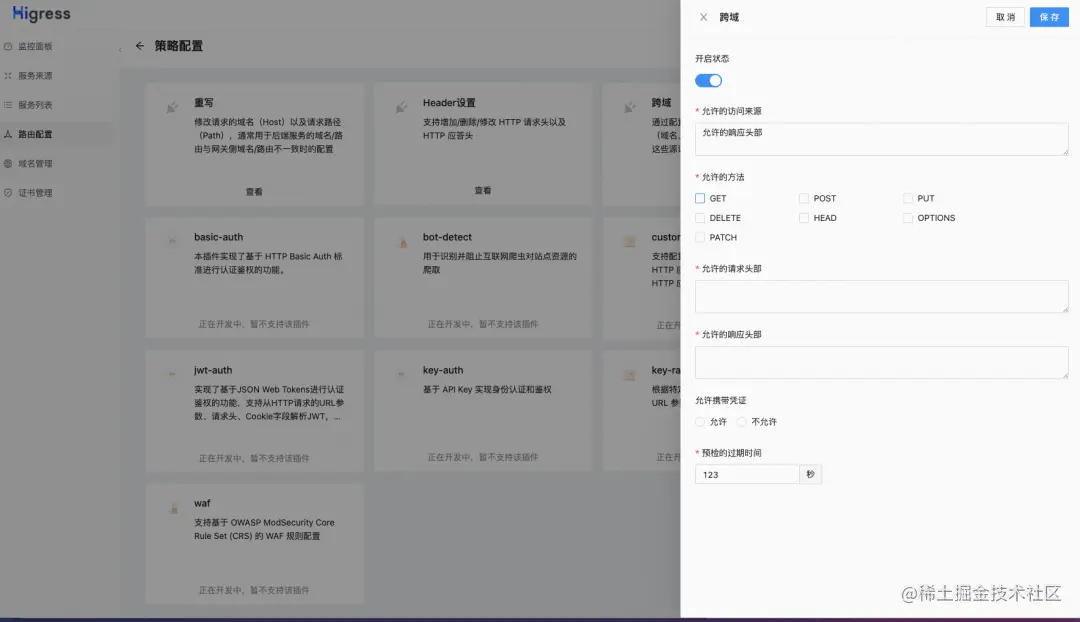This screenshot has height=622, width=1080.
Task: Check the DELETE method checkbox
Action: click(700, 218)
